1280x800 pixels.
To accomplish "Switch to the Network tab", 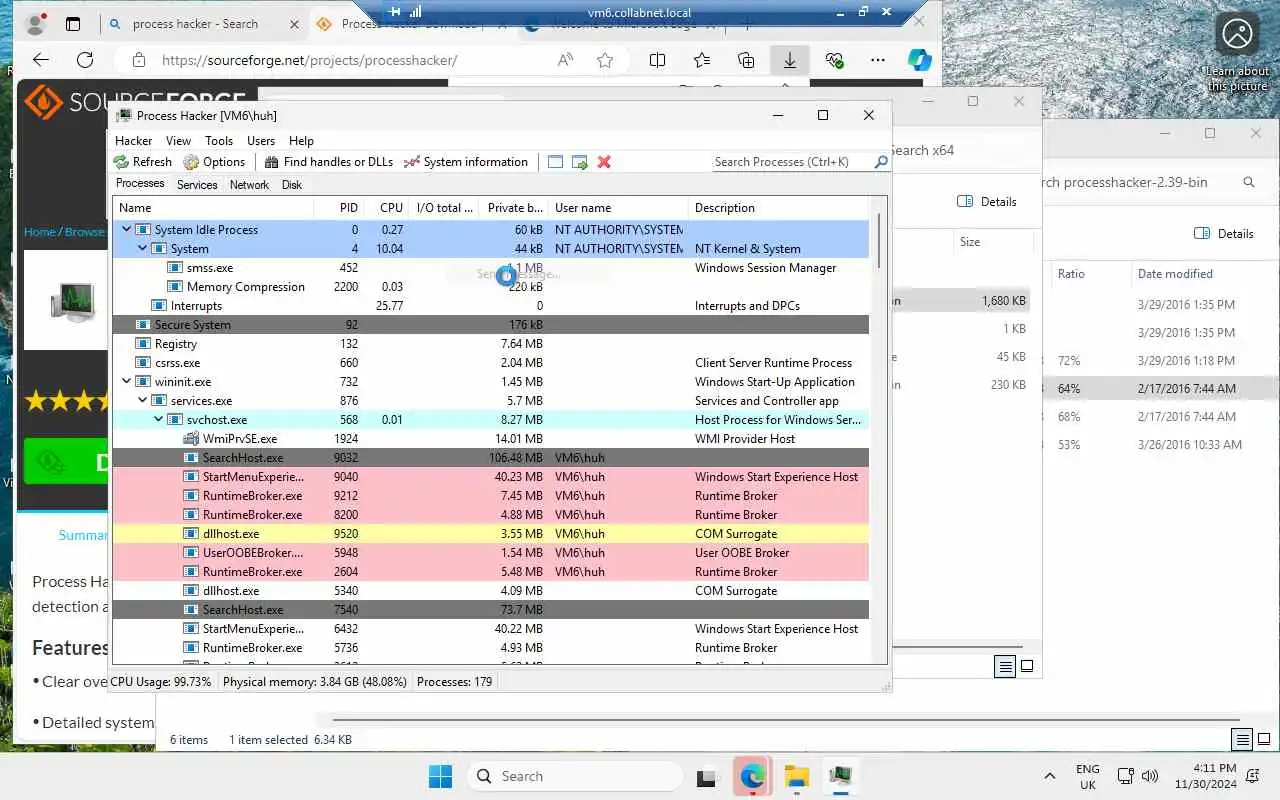I will [249, 185].
